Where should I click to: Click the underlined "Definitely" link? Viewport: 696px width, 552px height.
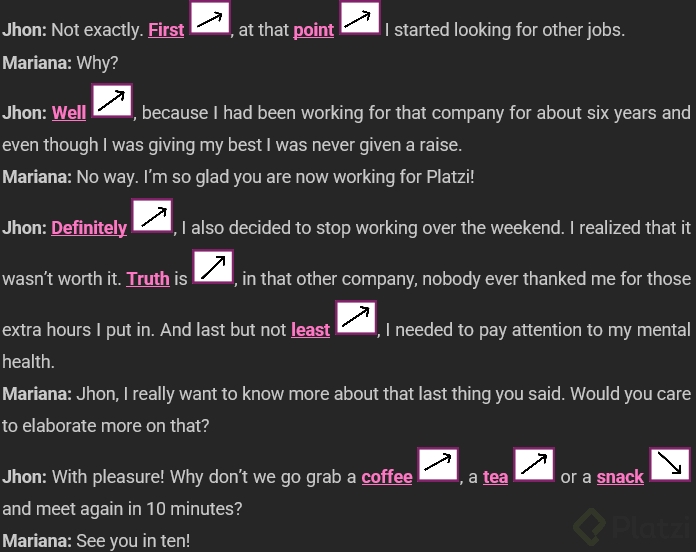89,228
